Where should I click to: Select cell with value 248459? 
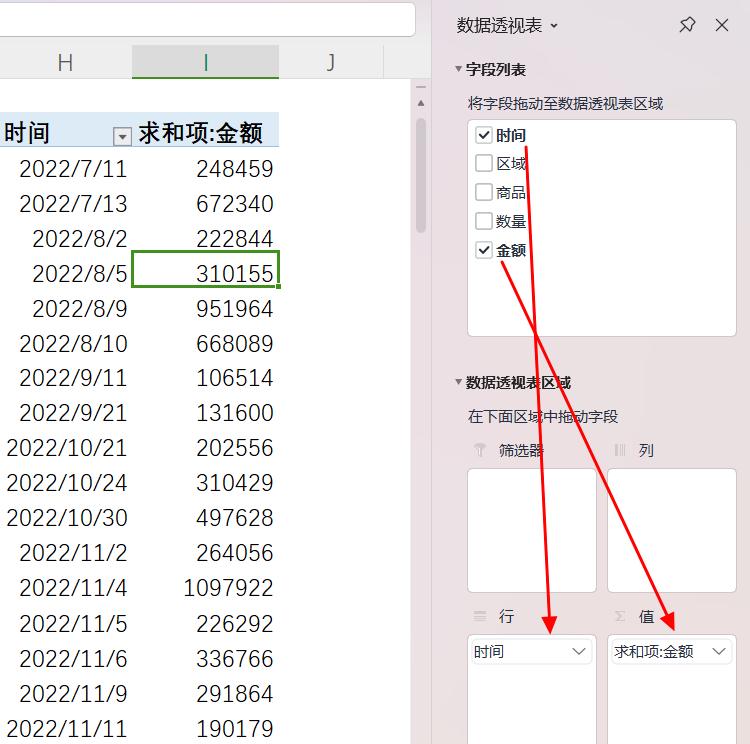[205, 169]
